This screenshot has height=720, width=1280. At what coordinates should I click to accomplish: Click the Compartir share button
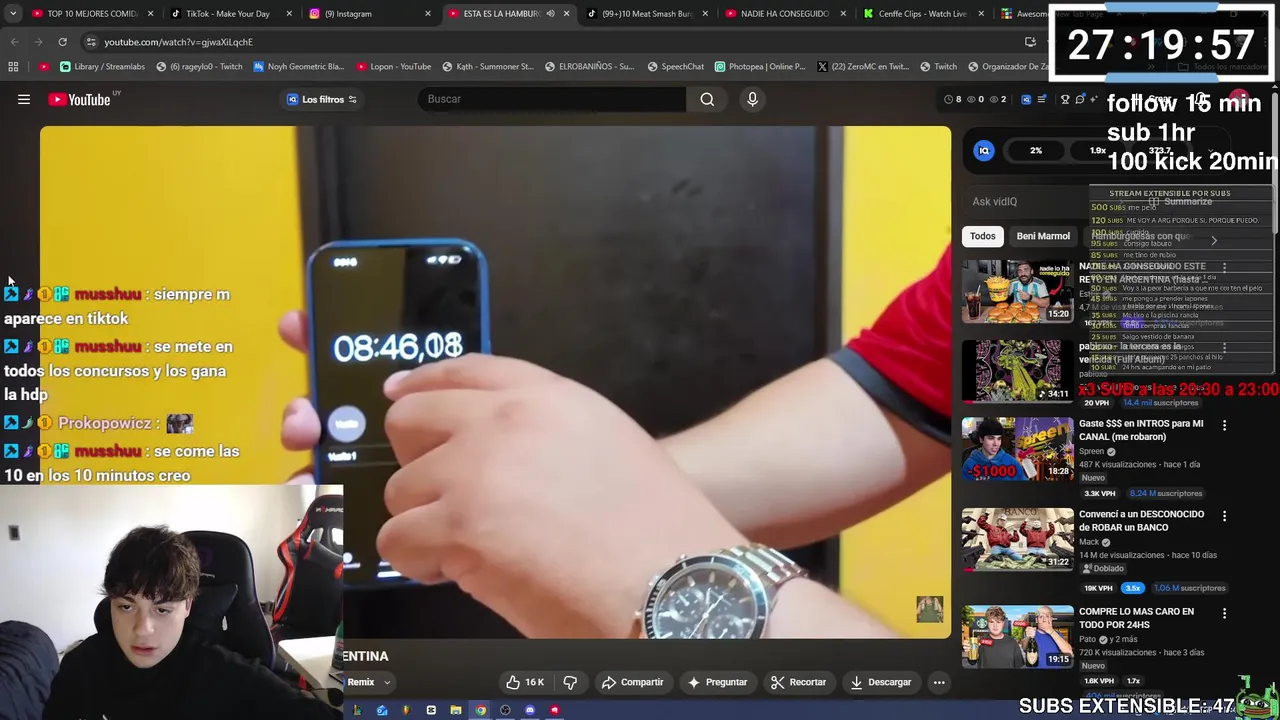tap(632, 682)
